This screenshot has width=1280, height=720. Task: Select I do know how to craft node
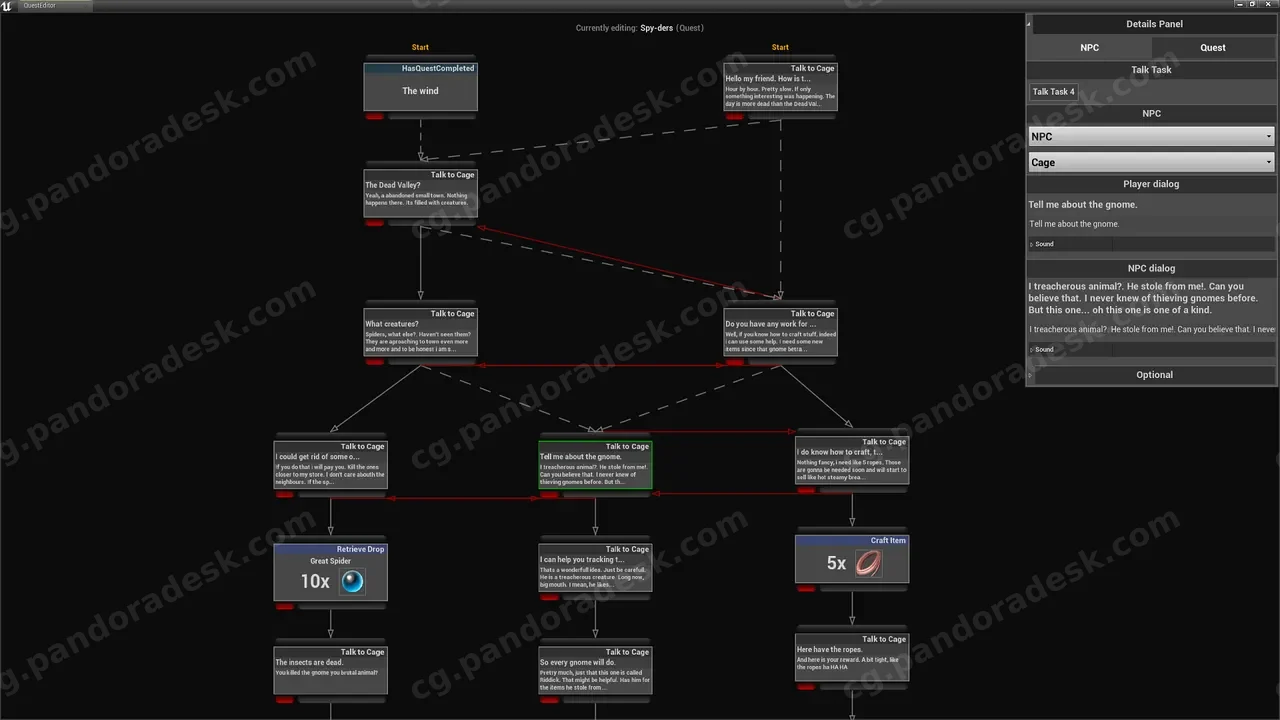click(x=852, y=460)
